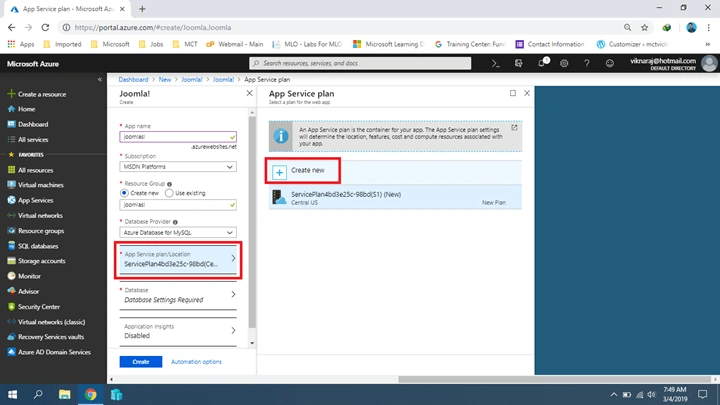Click the Resource Group info icon
Viewport: 720px width, 405px height.
tap(169, 184)
